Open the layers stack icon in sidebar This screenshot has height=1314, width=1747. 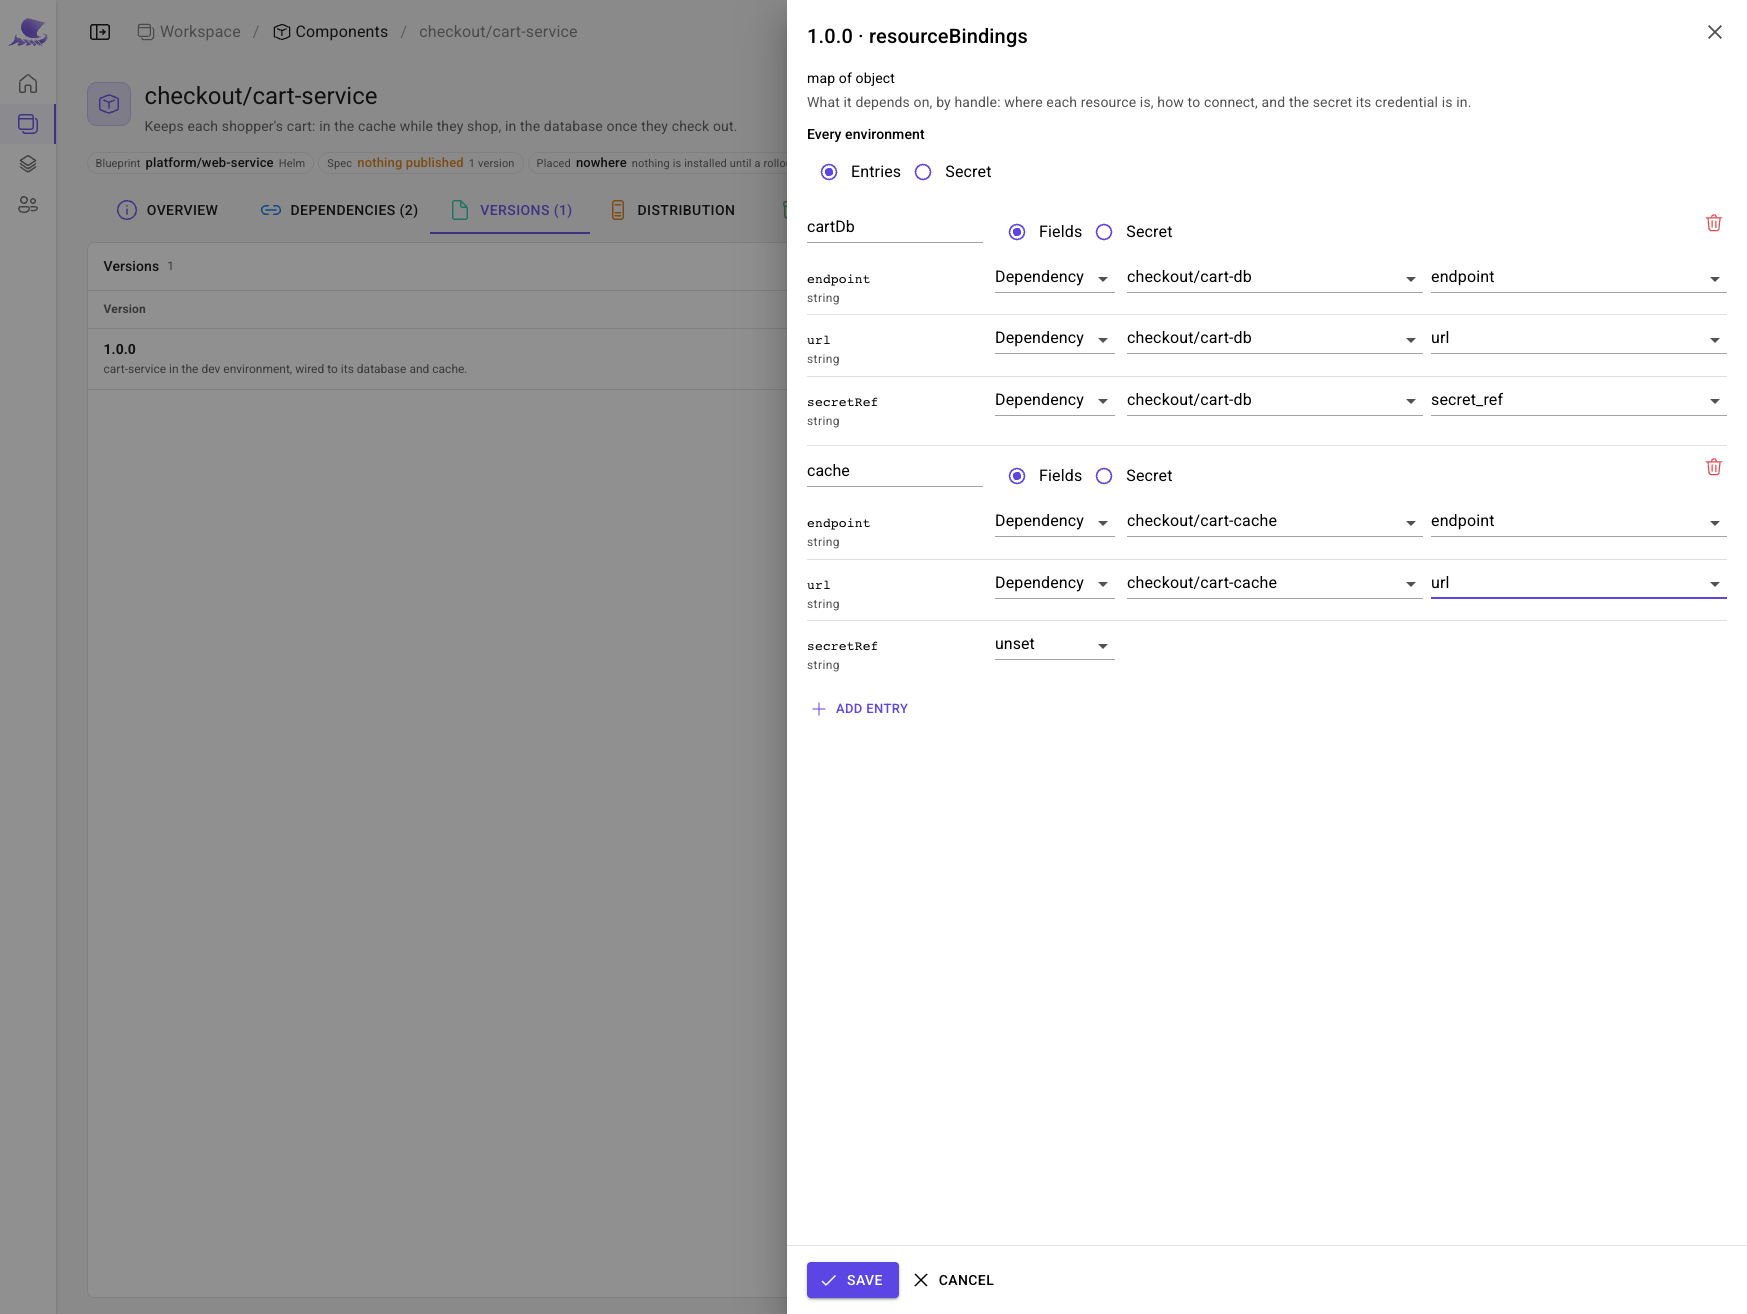(28, 164)
